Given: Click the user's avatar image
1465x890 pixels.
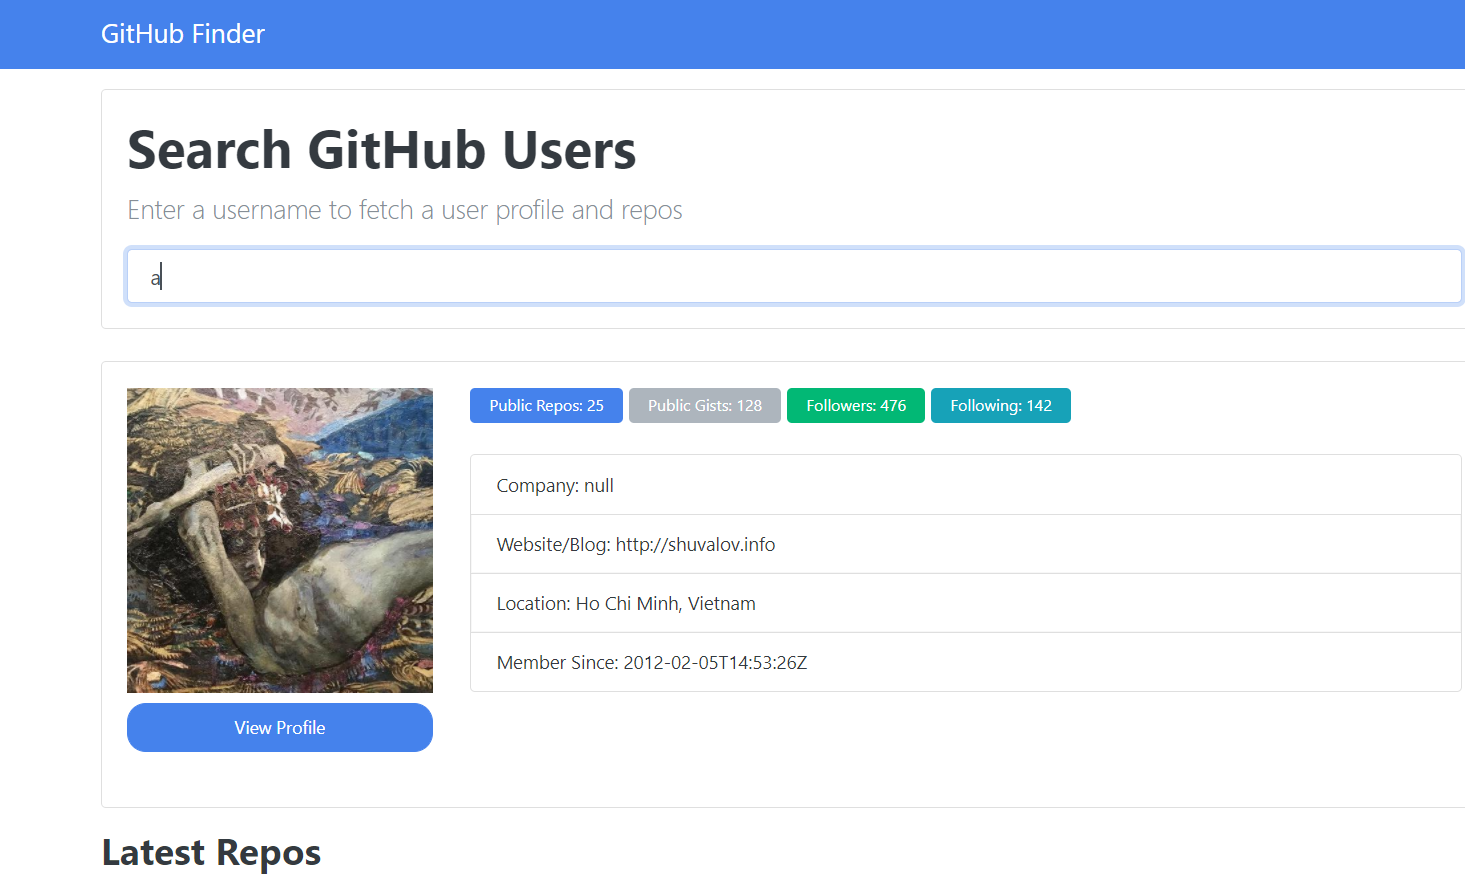Looking at the screenshot, I should click(x=279, y=539).
